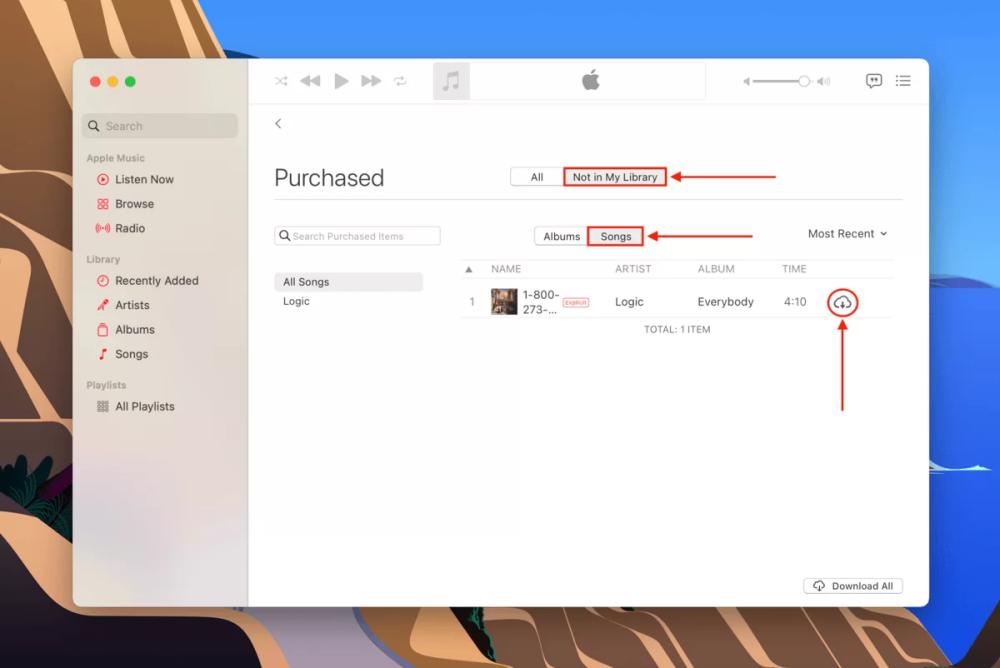Click the Search Purchased Items field
The width and height of the screenshot is (1000, 668).
coord(357,236)
